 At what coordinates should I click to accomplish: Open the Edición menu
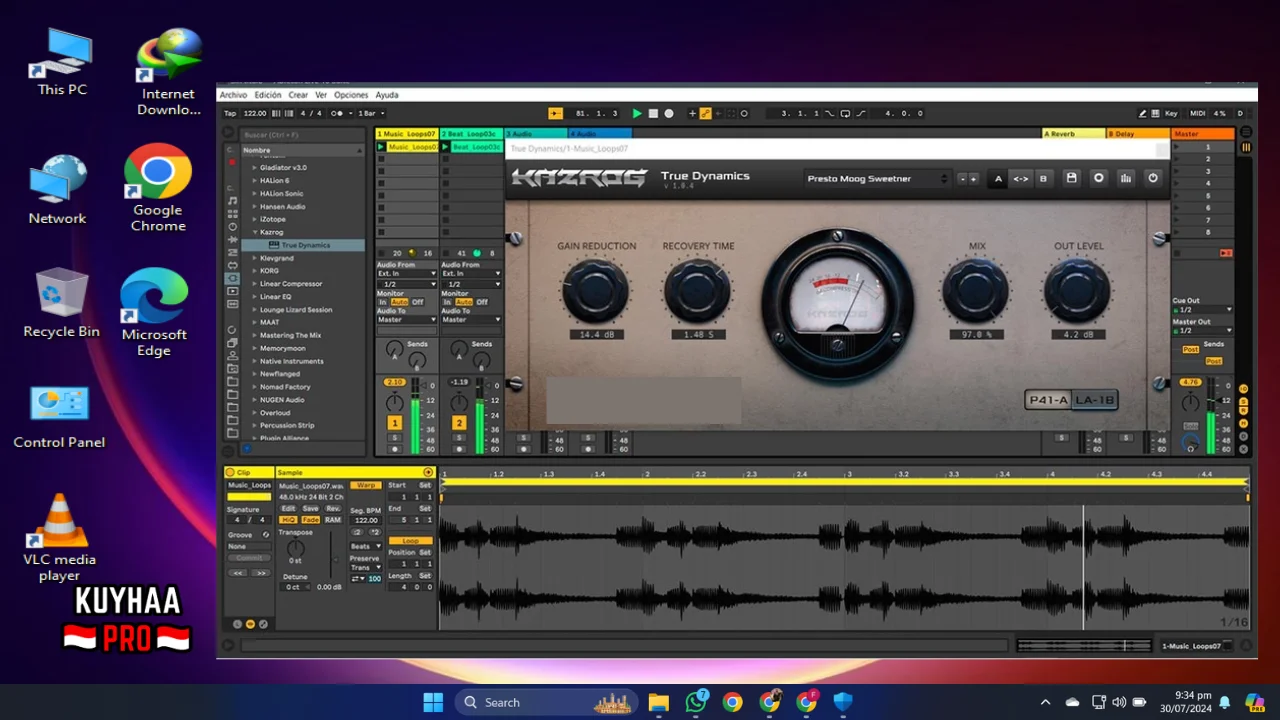pyautogui.click(x=268, y=95)
